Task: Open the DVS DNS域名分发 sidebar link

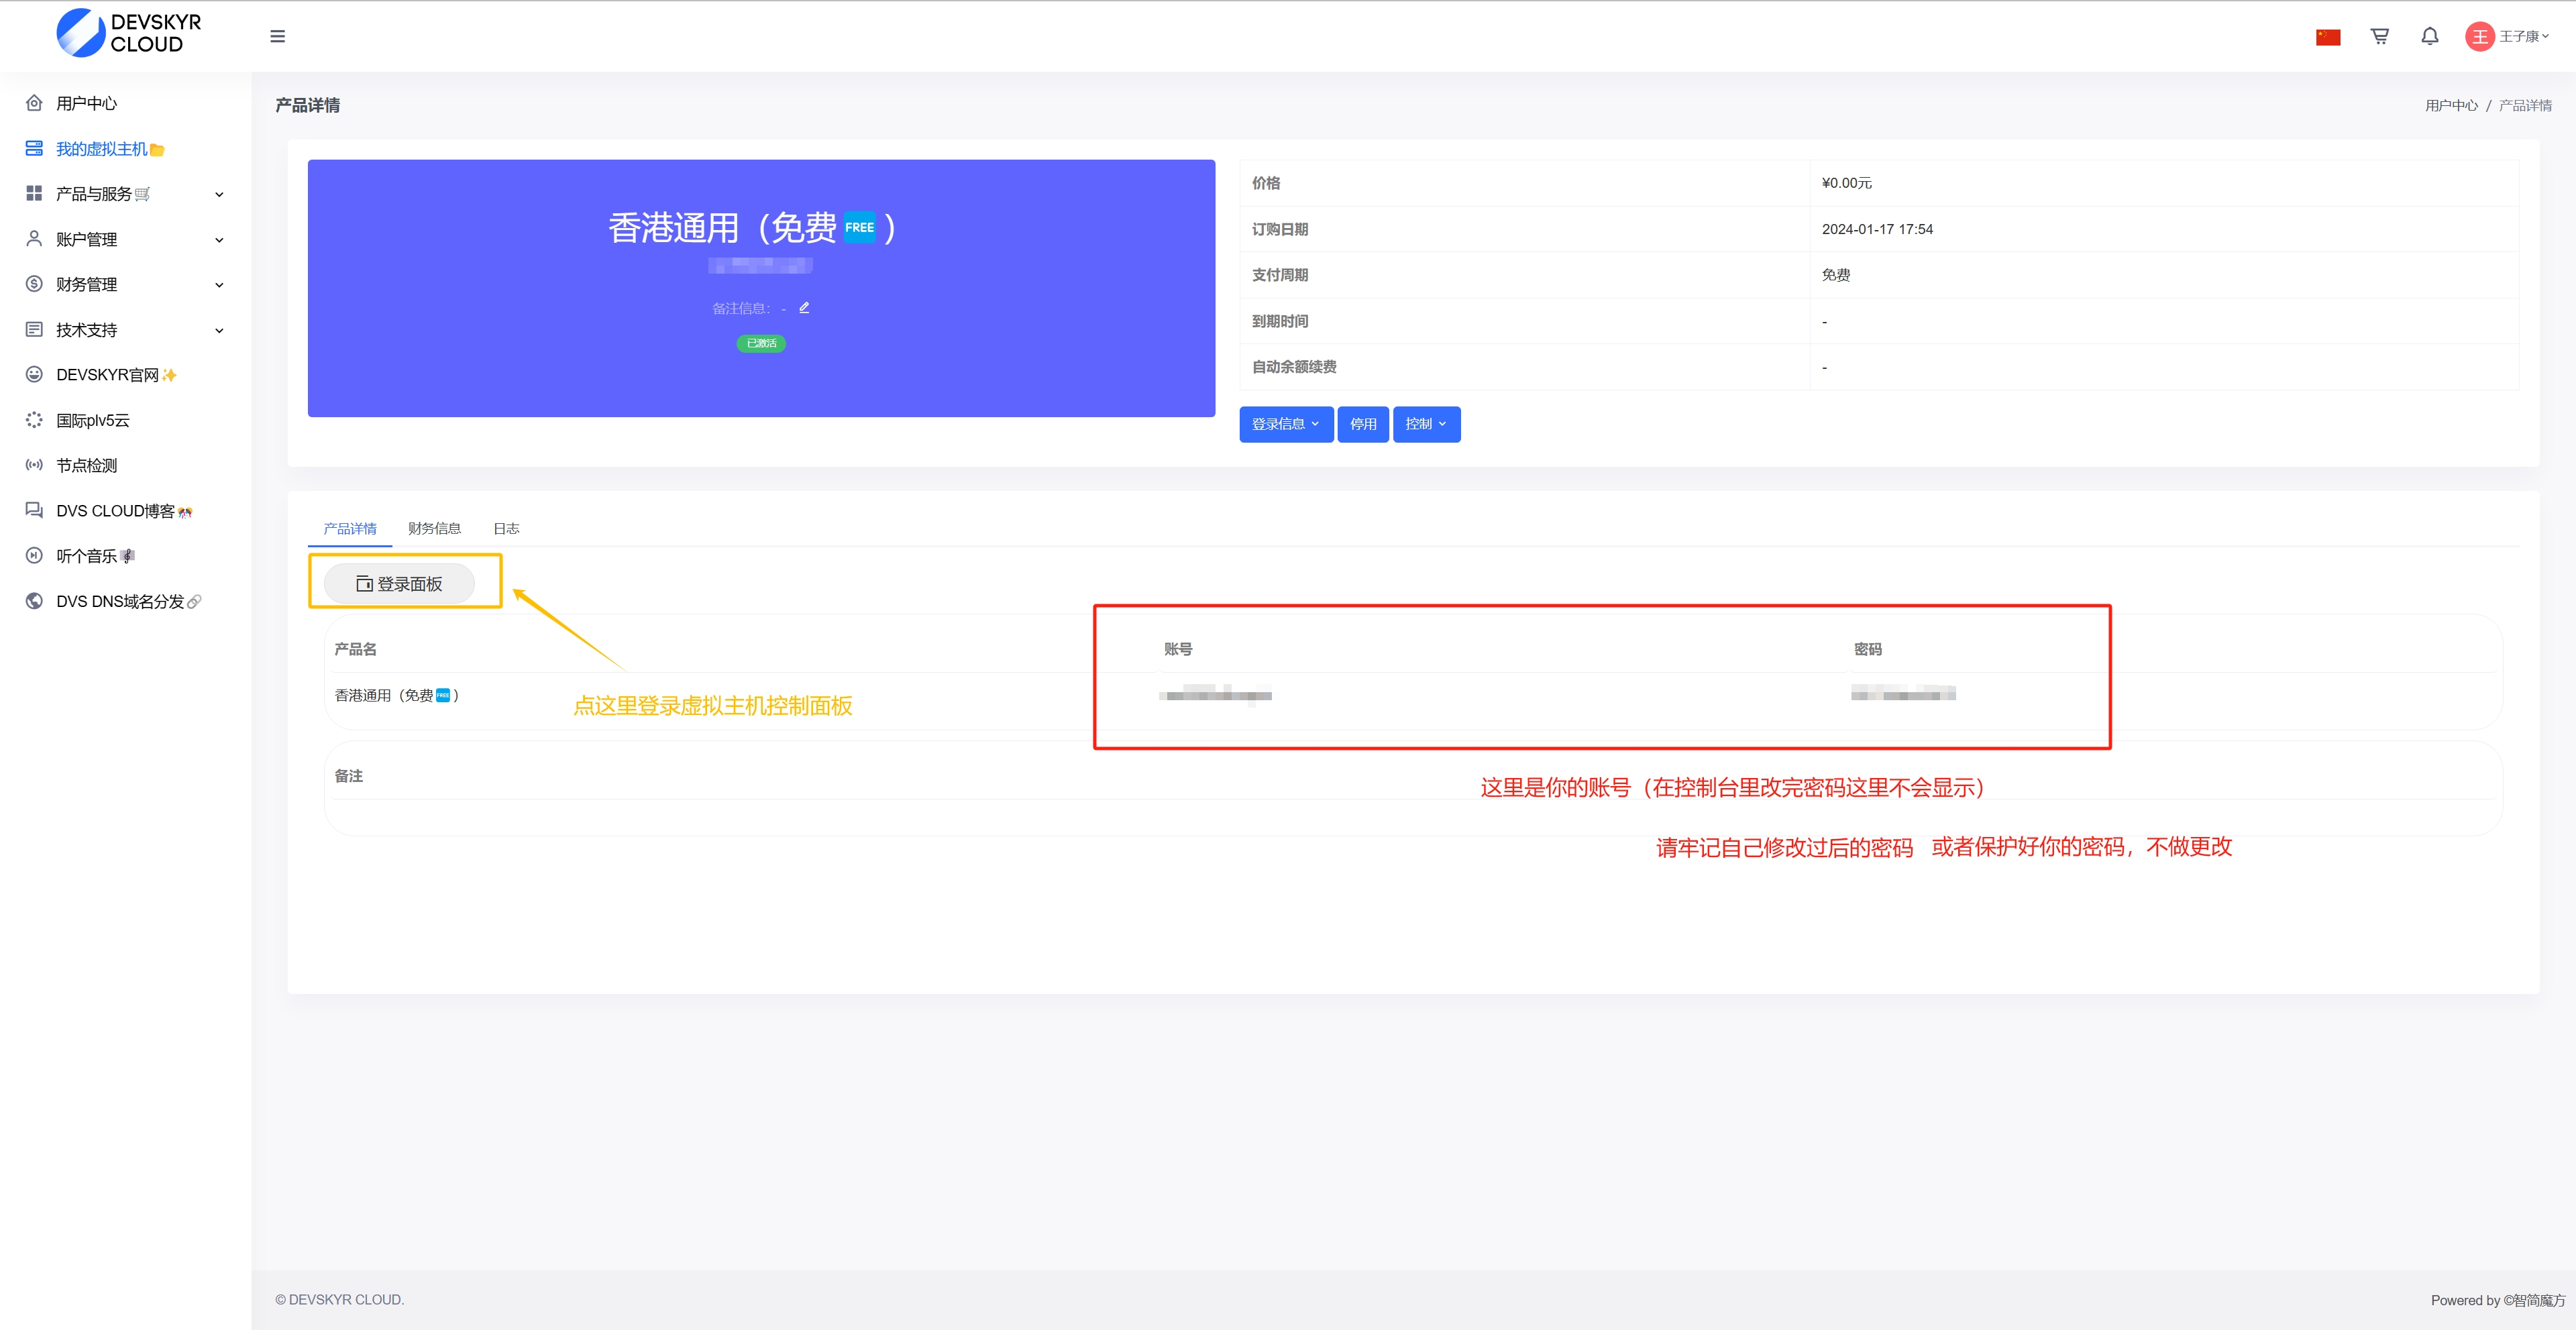Action: click(120, 601)
